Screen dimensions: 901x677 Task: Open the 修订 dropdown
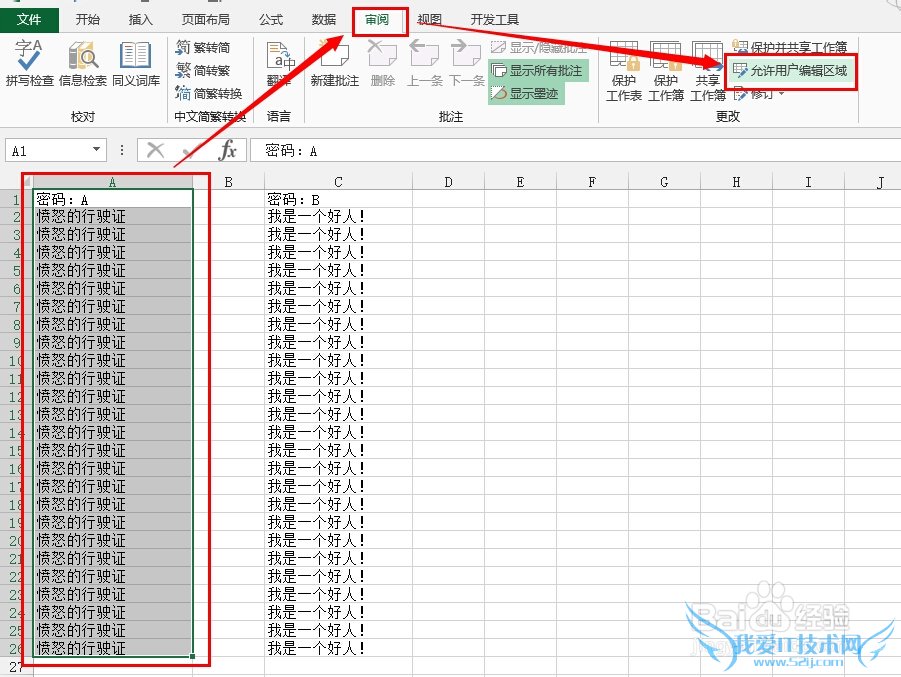click(759, 93)
